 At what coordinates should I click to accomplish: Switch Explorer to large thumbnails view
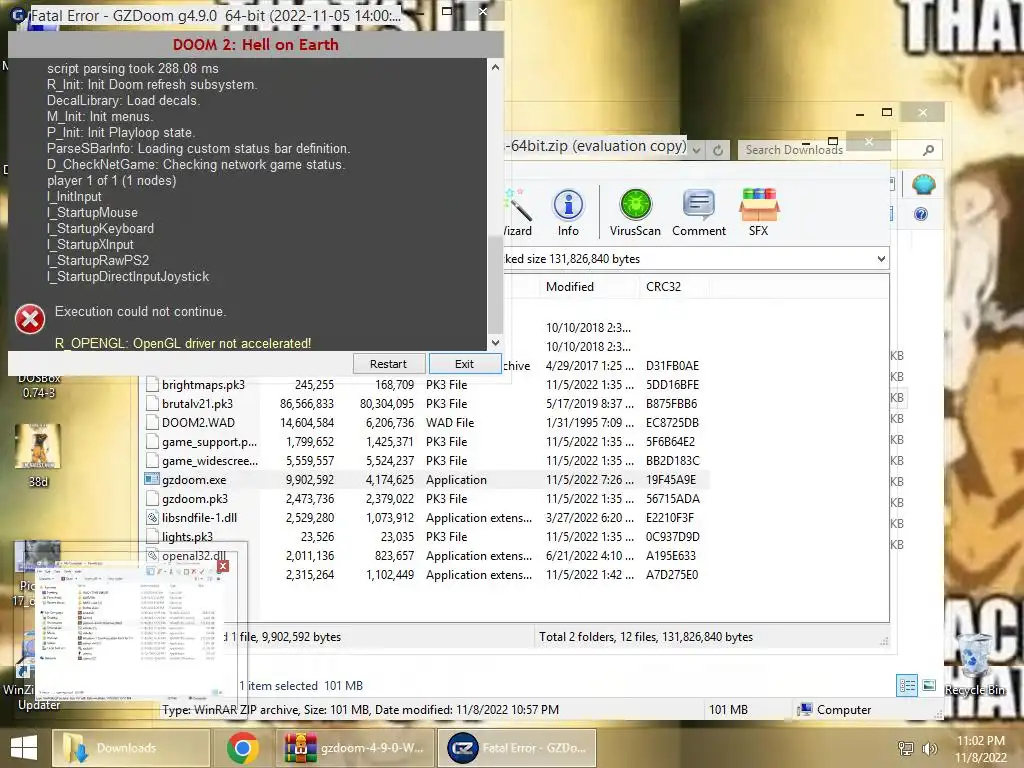tap(929, 686)
